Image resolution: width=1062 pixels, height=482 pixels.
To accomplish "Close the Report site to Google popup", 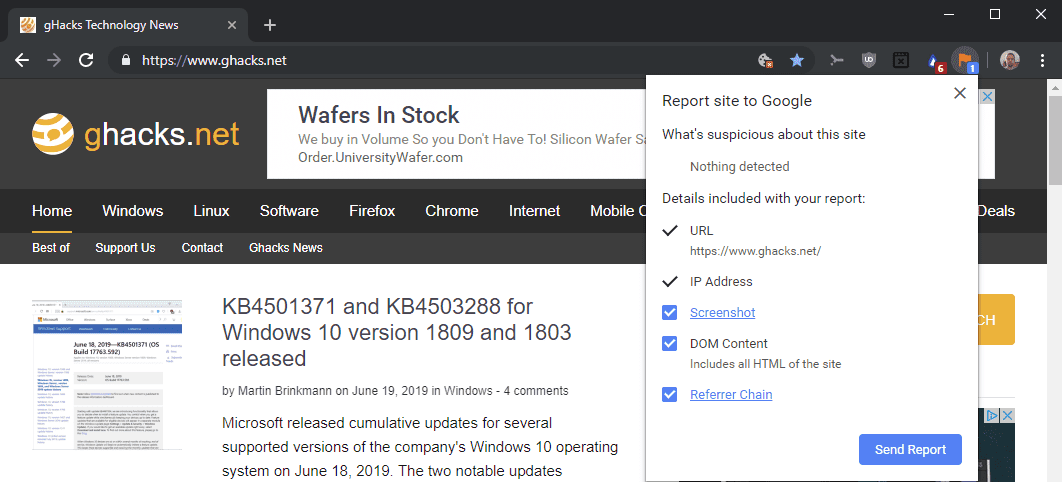I will [960, 93].
